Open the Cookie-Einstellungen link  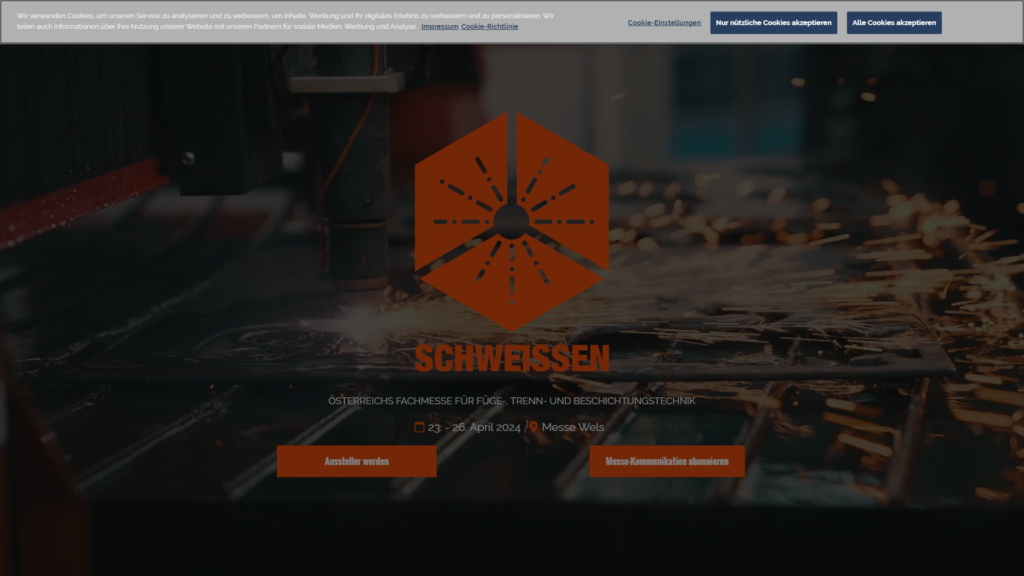click(x=664, y=23)
